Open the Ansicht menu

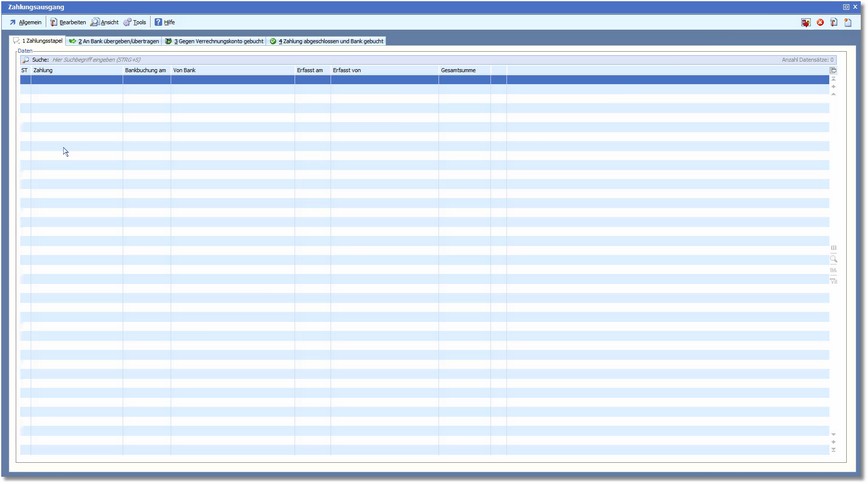tap(105, 22)
